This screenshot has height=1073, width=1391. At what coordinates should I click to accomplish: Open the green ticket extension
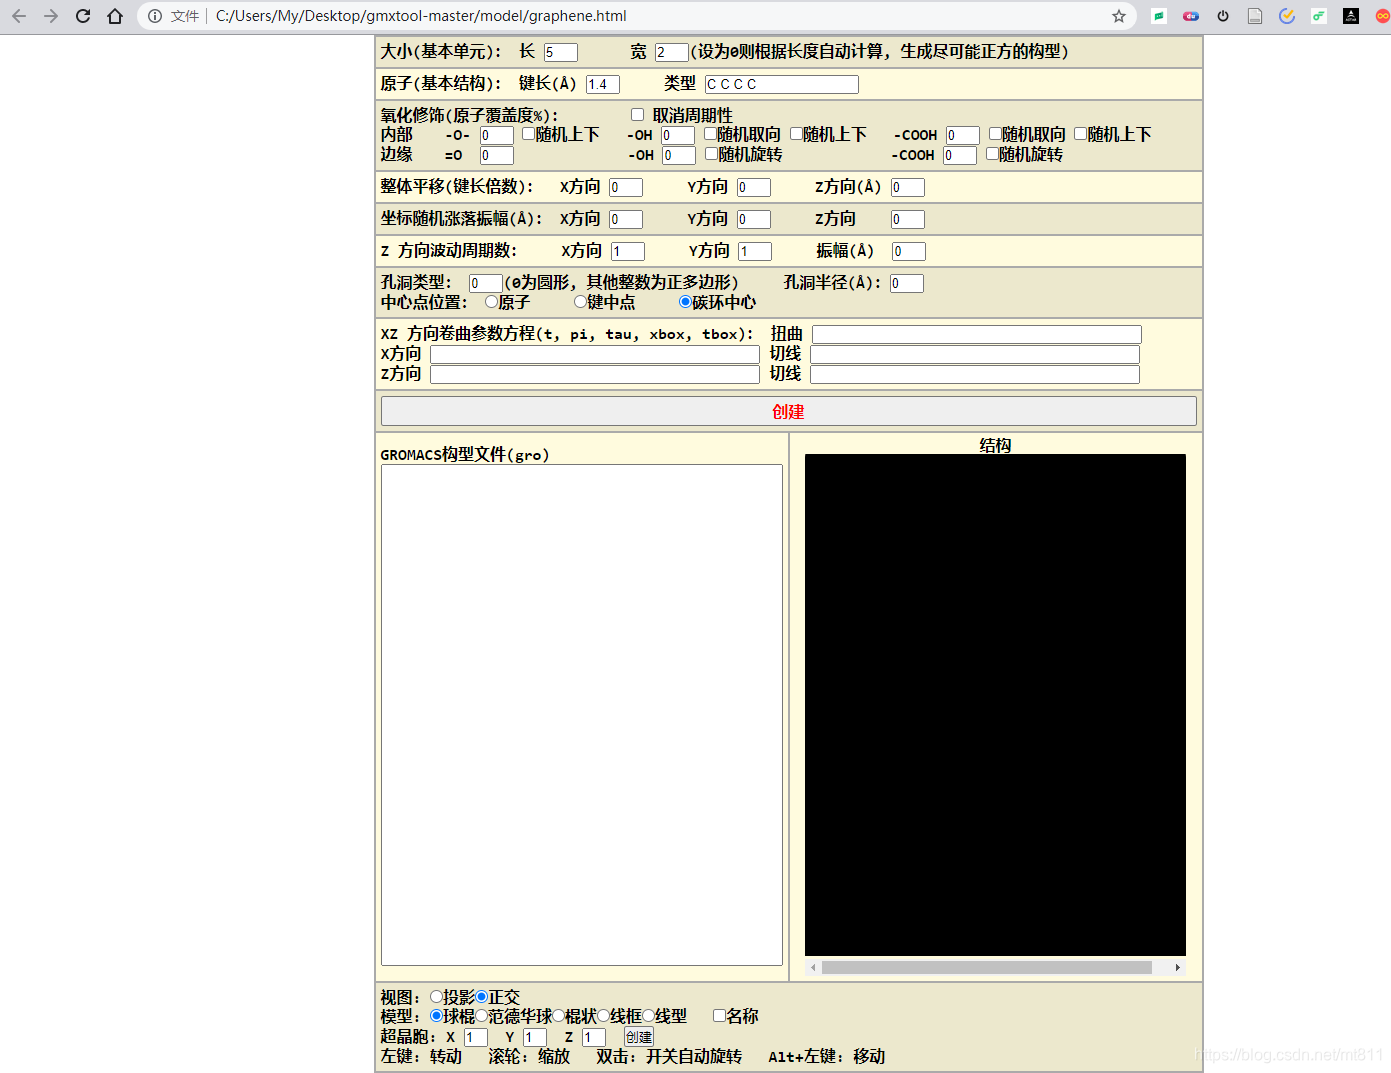pyautogui.click(x=1159, y=16)
